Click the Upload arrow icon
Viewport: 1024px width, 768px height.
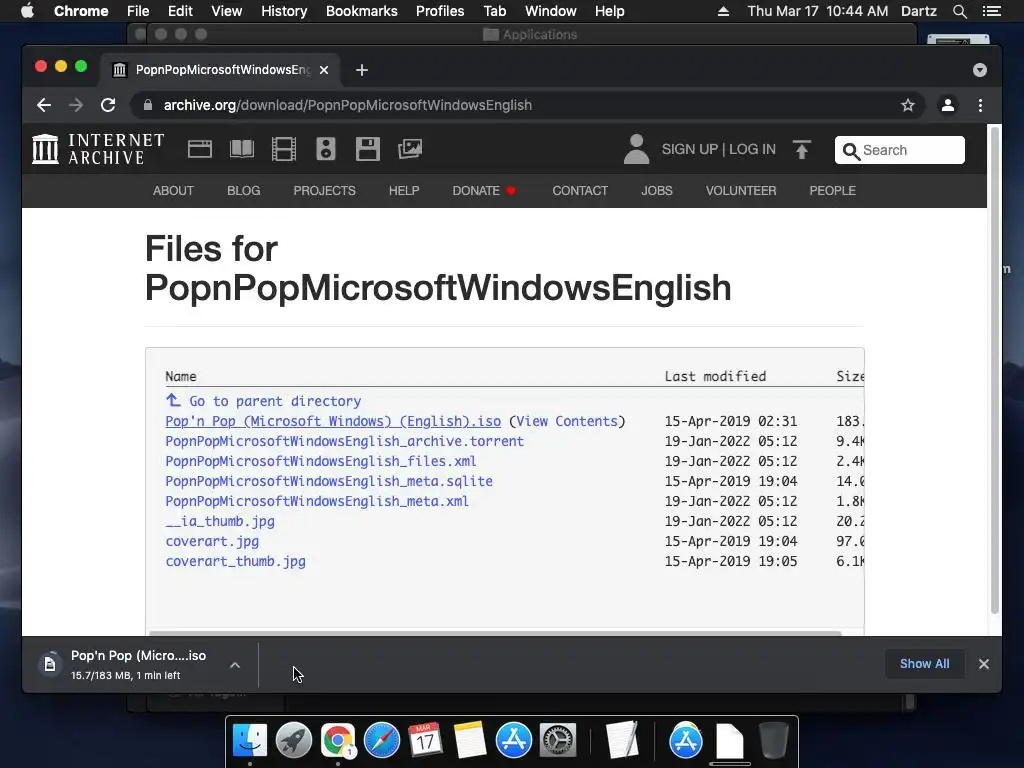pyautogui.click(x=802, y=150)
